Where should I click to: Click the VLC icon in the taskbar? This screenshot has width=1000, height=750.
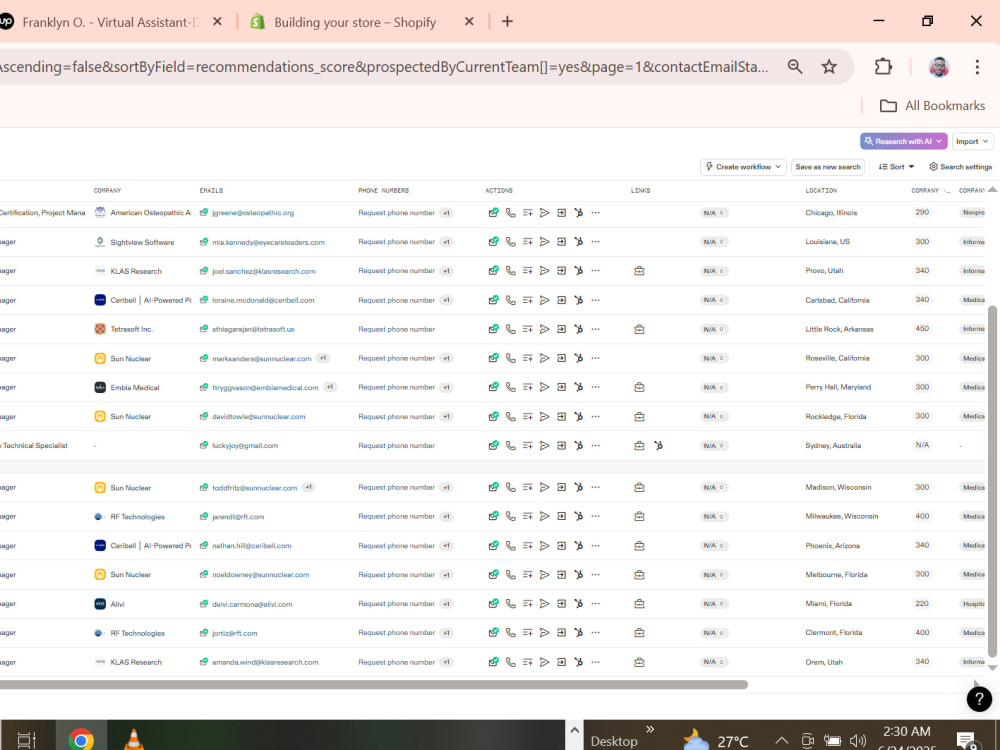(x=133, y=740)
